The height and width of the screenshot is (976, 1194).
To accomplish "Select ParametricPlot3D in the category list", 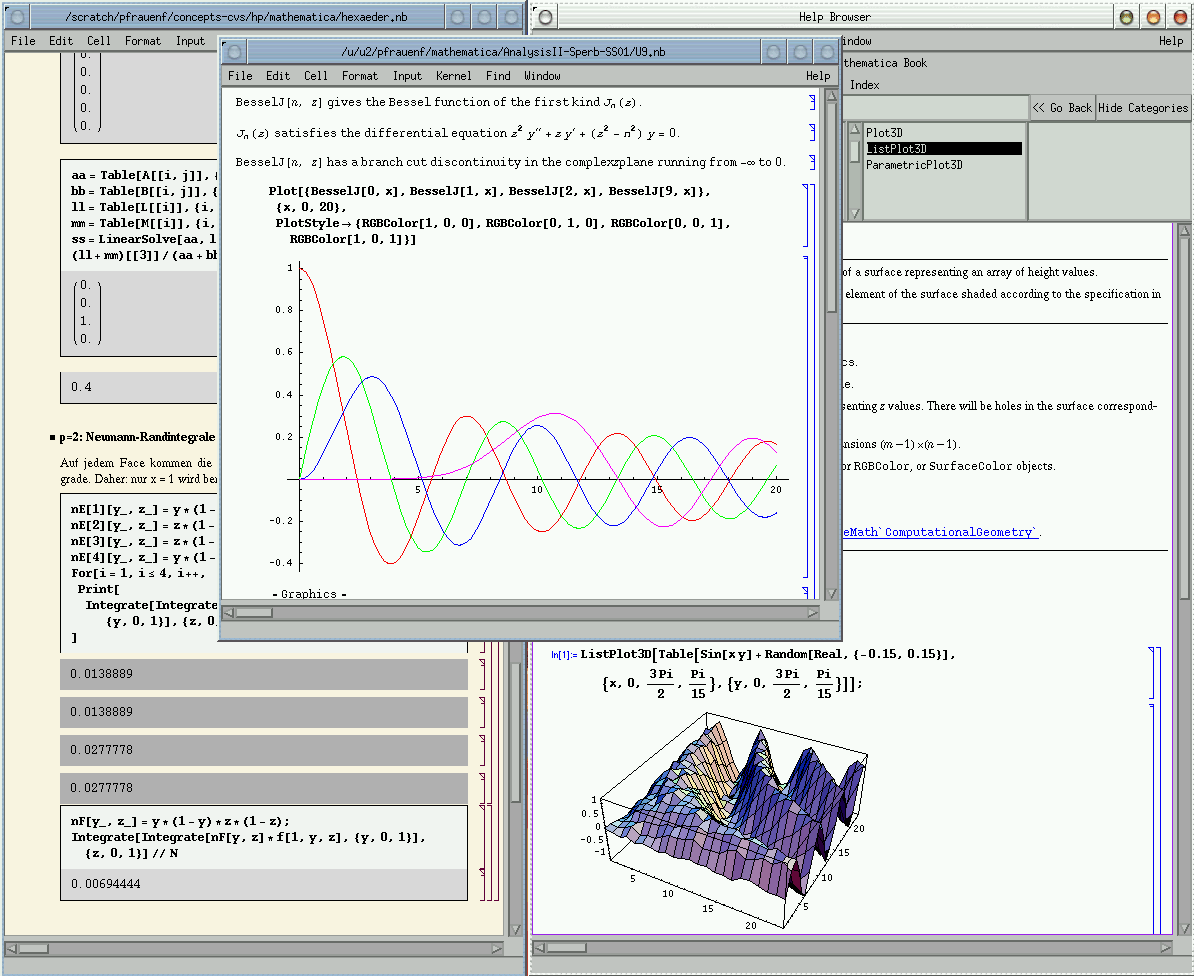I will point(914,165).
